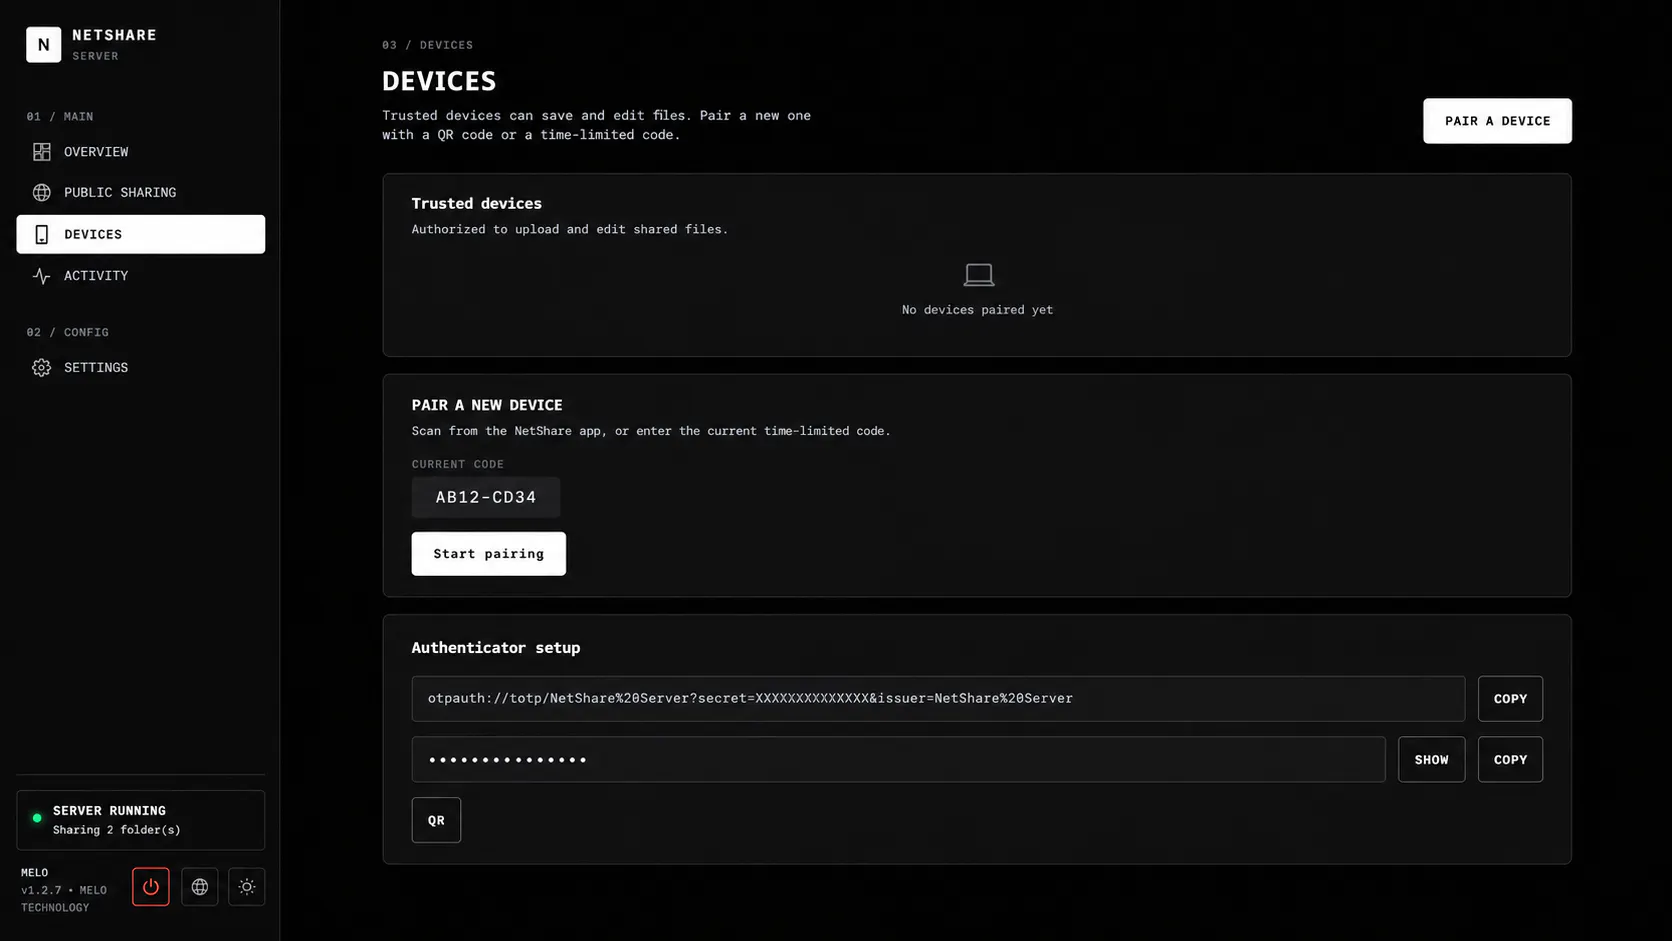This screenshot has height=941, width=1672.
Task: Go to Public Sharing page
Action: (x=141, y=192)
